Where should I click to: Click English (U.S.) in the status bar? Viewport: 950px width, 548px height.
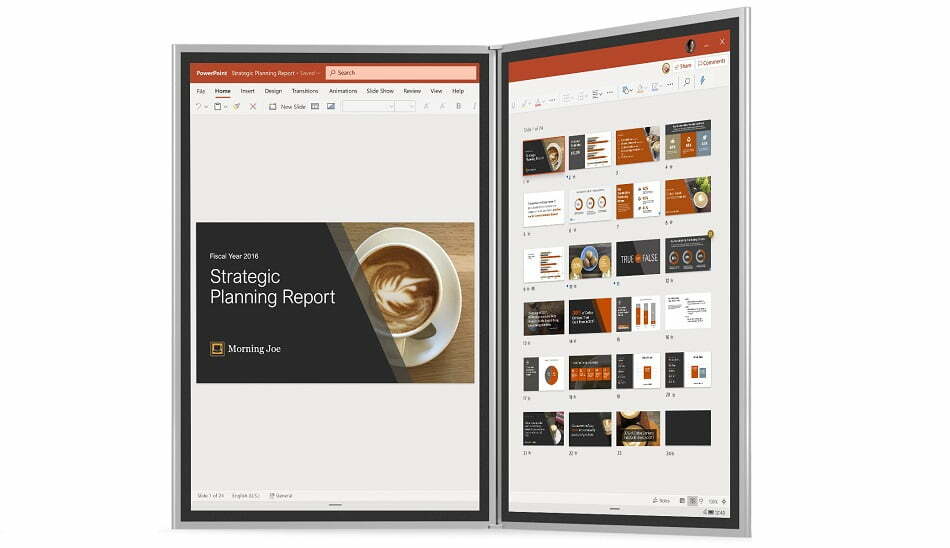pyautogui.click(x=245, y=496)
